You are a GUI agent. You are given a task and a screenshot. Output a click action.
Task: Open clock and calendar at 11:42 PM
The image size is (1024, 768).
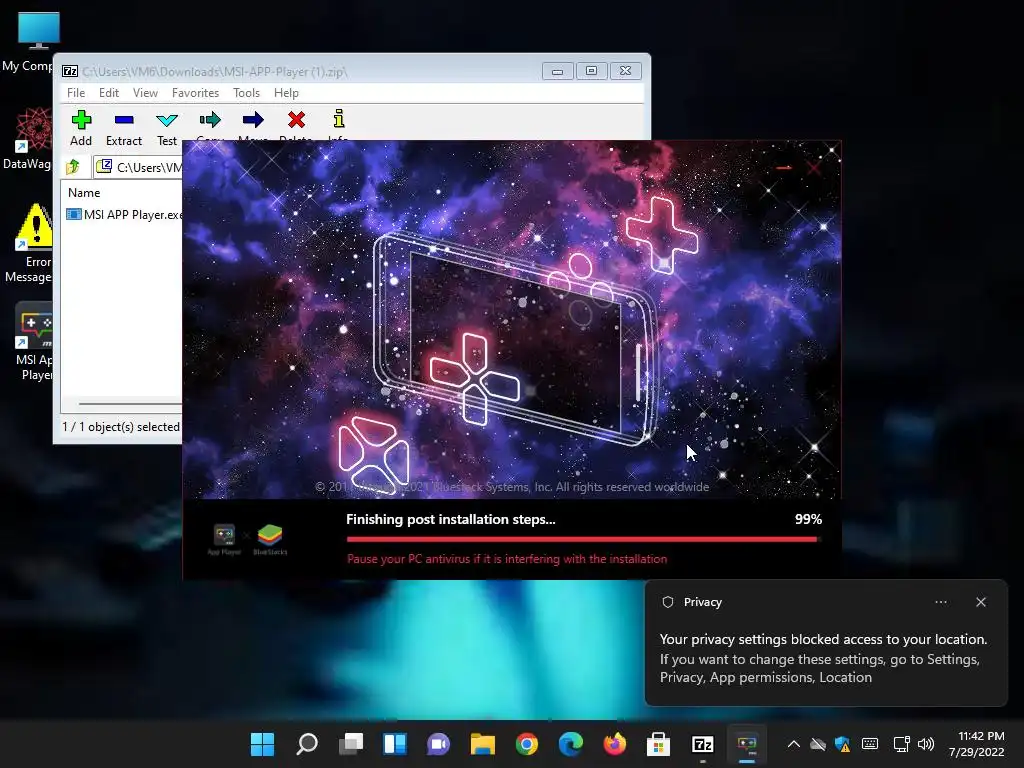click(976, 744)
